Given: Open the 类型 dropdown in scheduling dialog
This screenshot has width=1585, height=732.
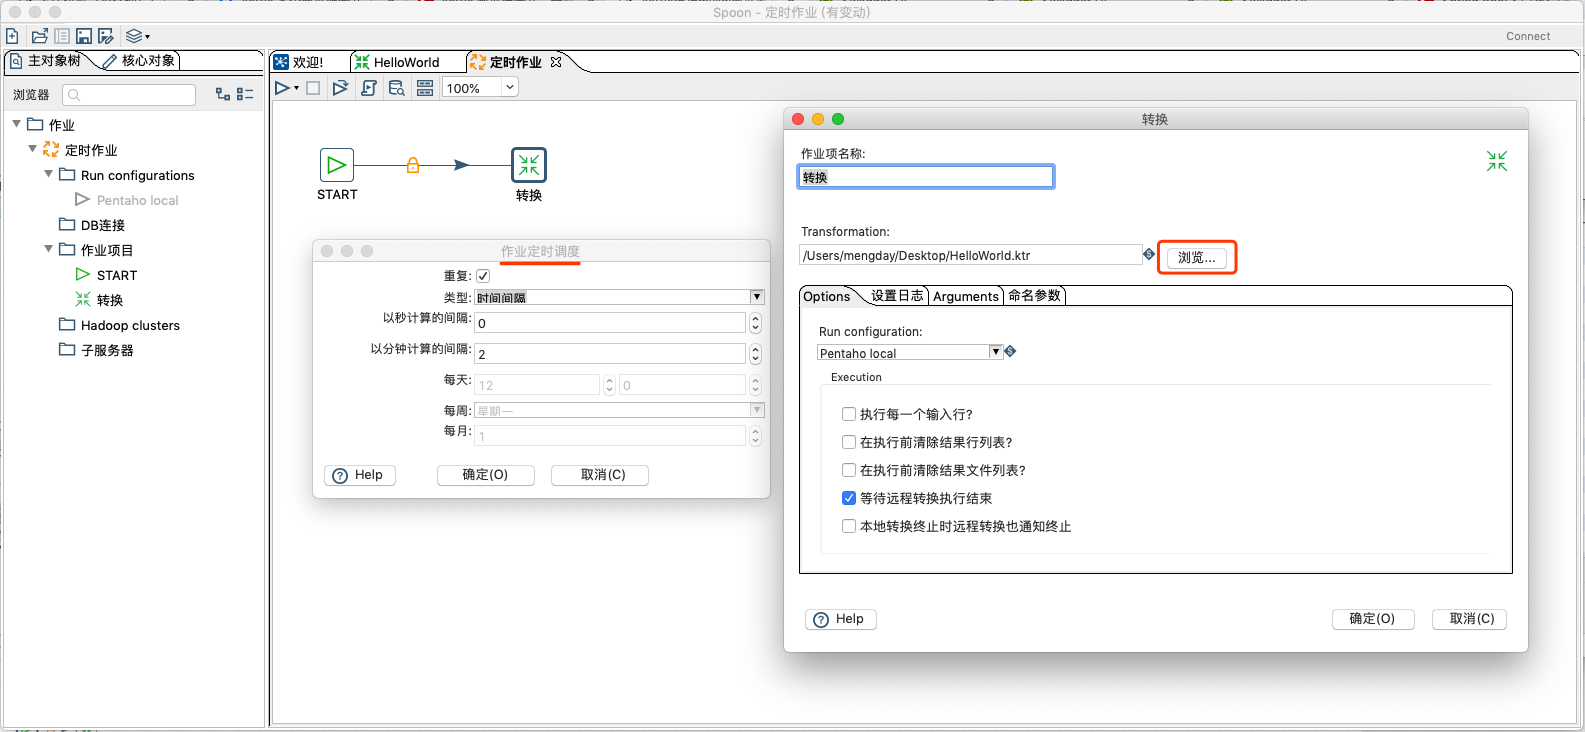Looking at the screenshot, I should pos(757,297).
